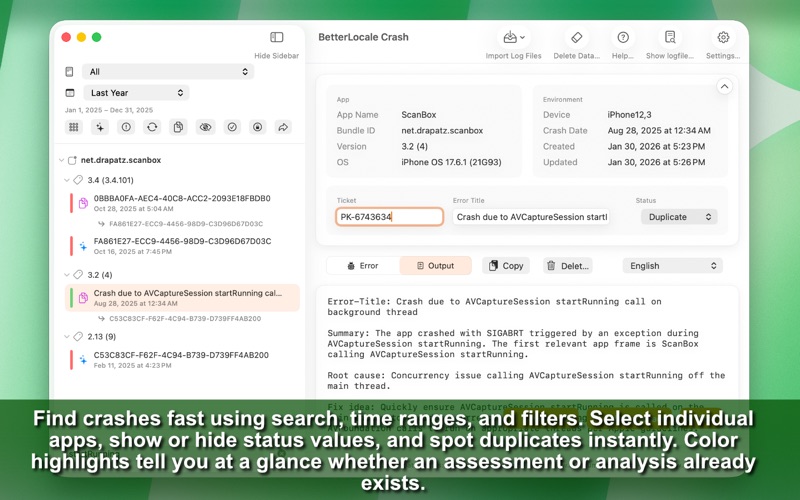This screenshot has width=800, height=500.
Task: Open Settings gear icon
Action: pos(723,37)
